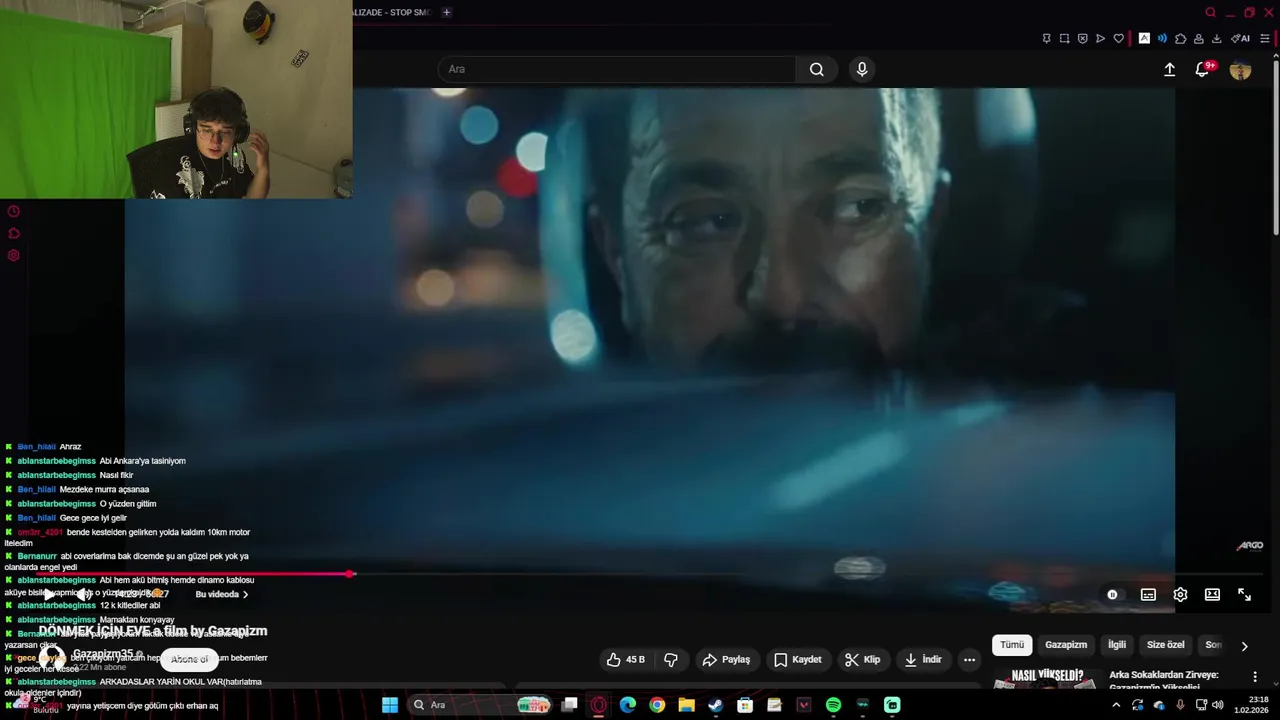
Task: Open the Windows Start menu
Action: 389,705
